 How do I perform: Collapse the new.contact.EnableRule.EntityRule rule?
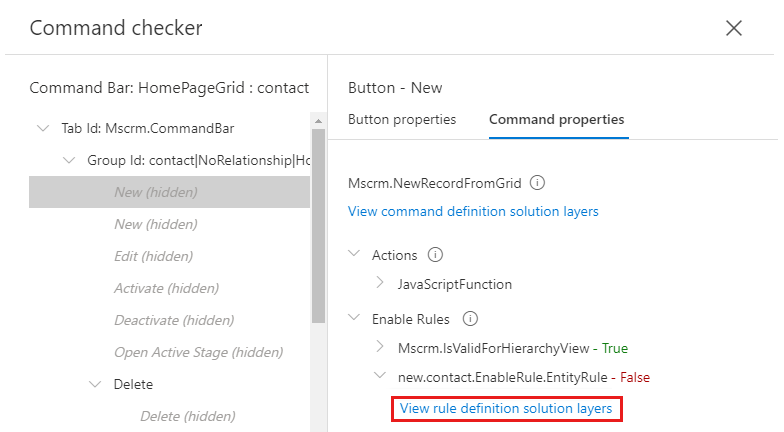click(x=380, y=376)
